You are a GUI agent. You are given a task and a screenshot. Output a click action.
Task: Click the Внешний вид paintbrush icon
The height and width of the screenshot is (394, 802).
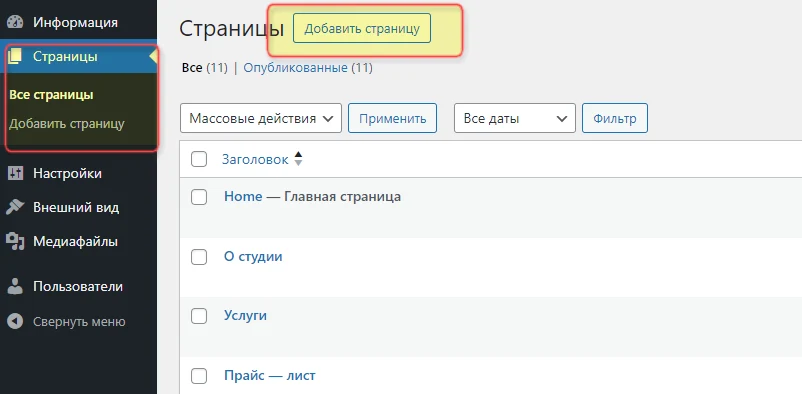coord(15,207)
